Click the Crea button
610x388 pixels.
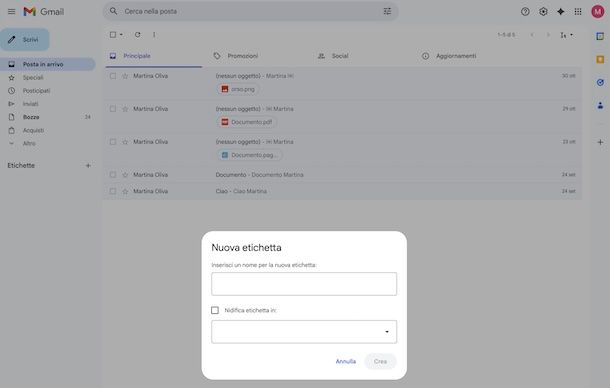(x=380, y=362)
